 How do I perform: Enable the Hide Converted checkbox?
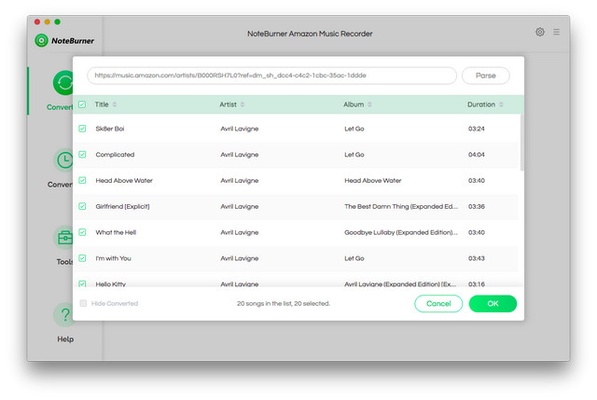tap(83, 303)
